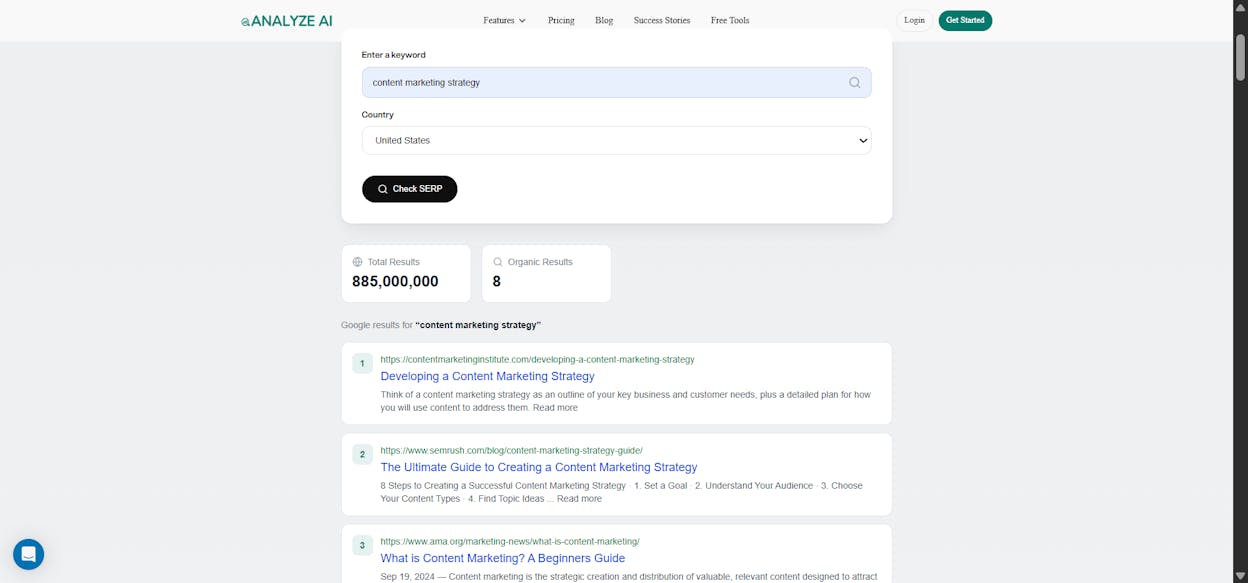Click the globe icon beside Total Results
The width and height of the screenshot is (1248, 583).
(x=357, y=262)
